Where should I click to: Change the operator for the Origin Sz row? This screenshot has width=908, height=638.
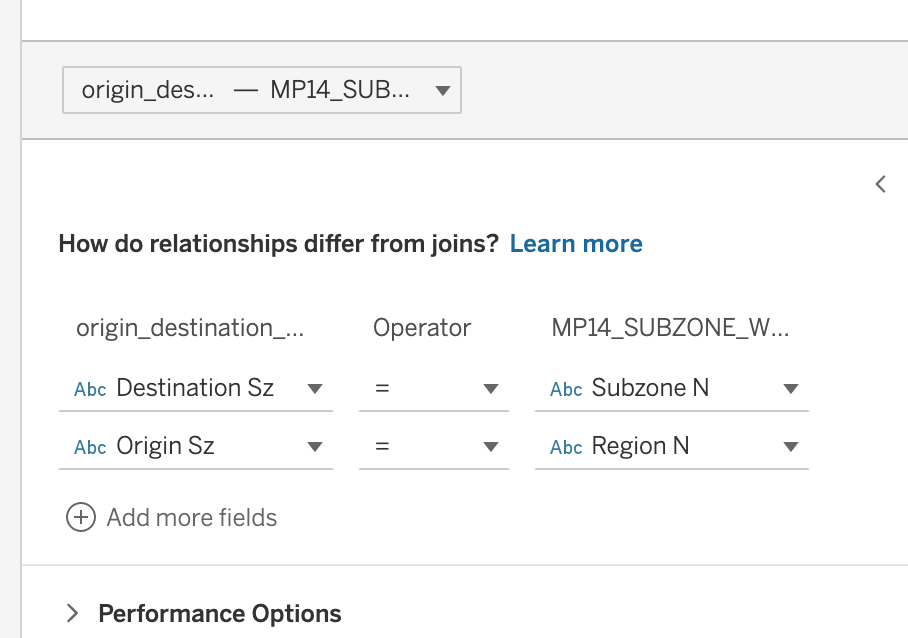coord(434,447)
